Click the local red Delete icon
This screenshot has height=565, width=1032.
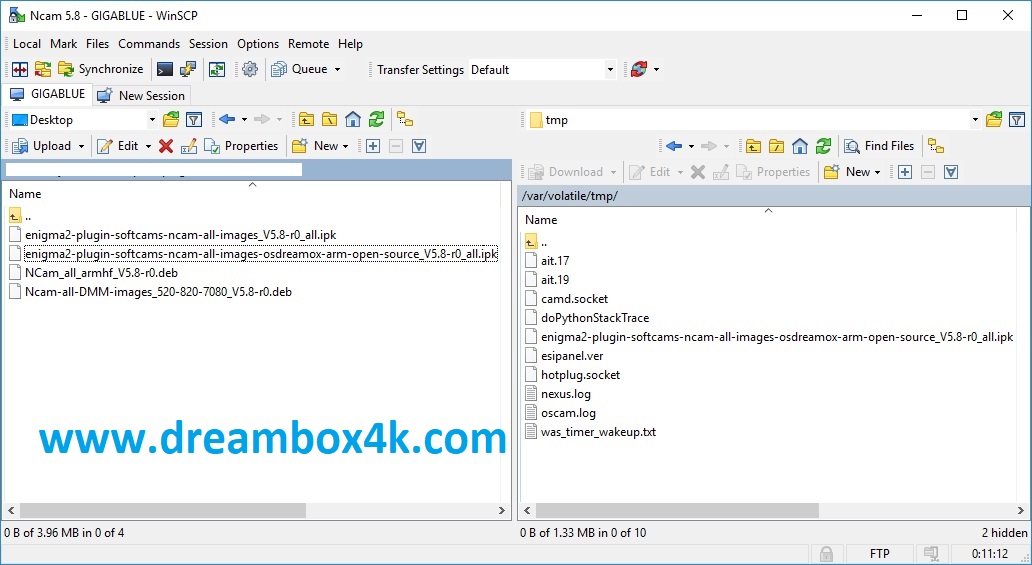point(166,146)
